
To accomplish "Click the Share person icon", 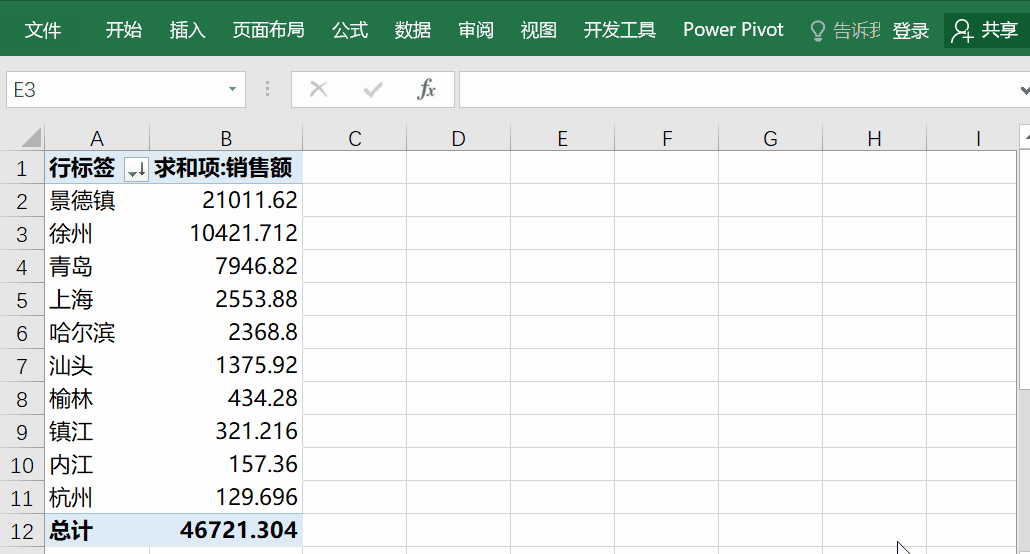I will 962,30.
